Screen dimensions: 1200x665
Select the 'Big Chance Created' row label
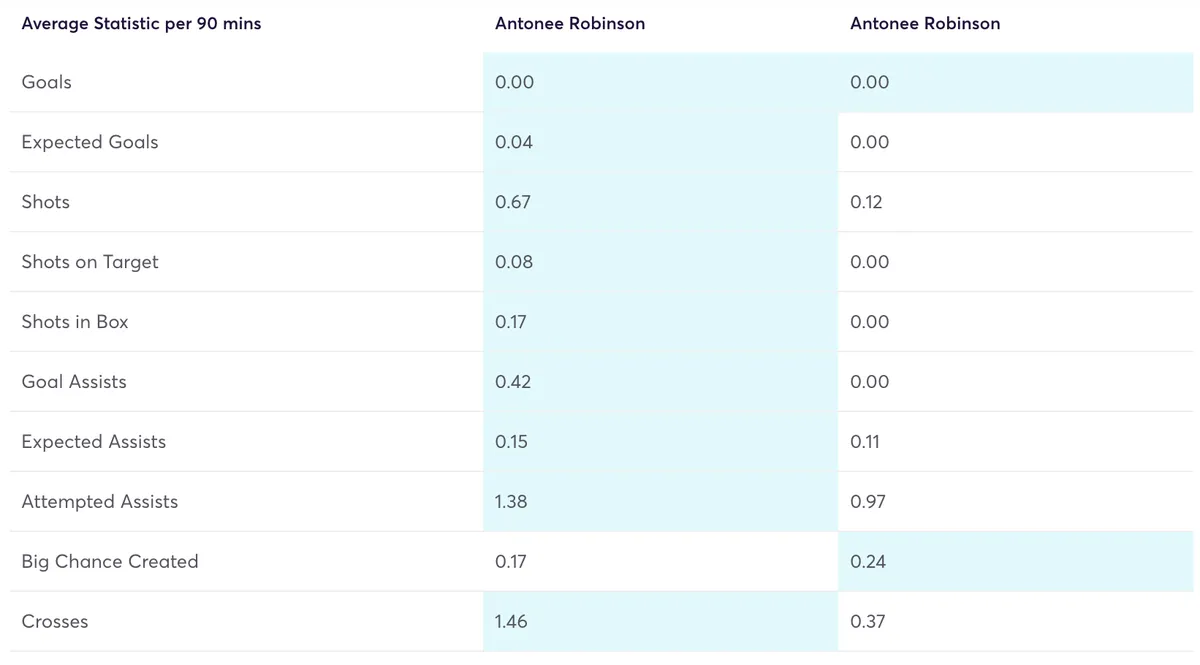(110, 562)
